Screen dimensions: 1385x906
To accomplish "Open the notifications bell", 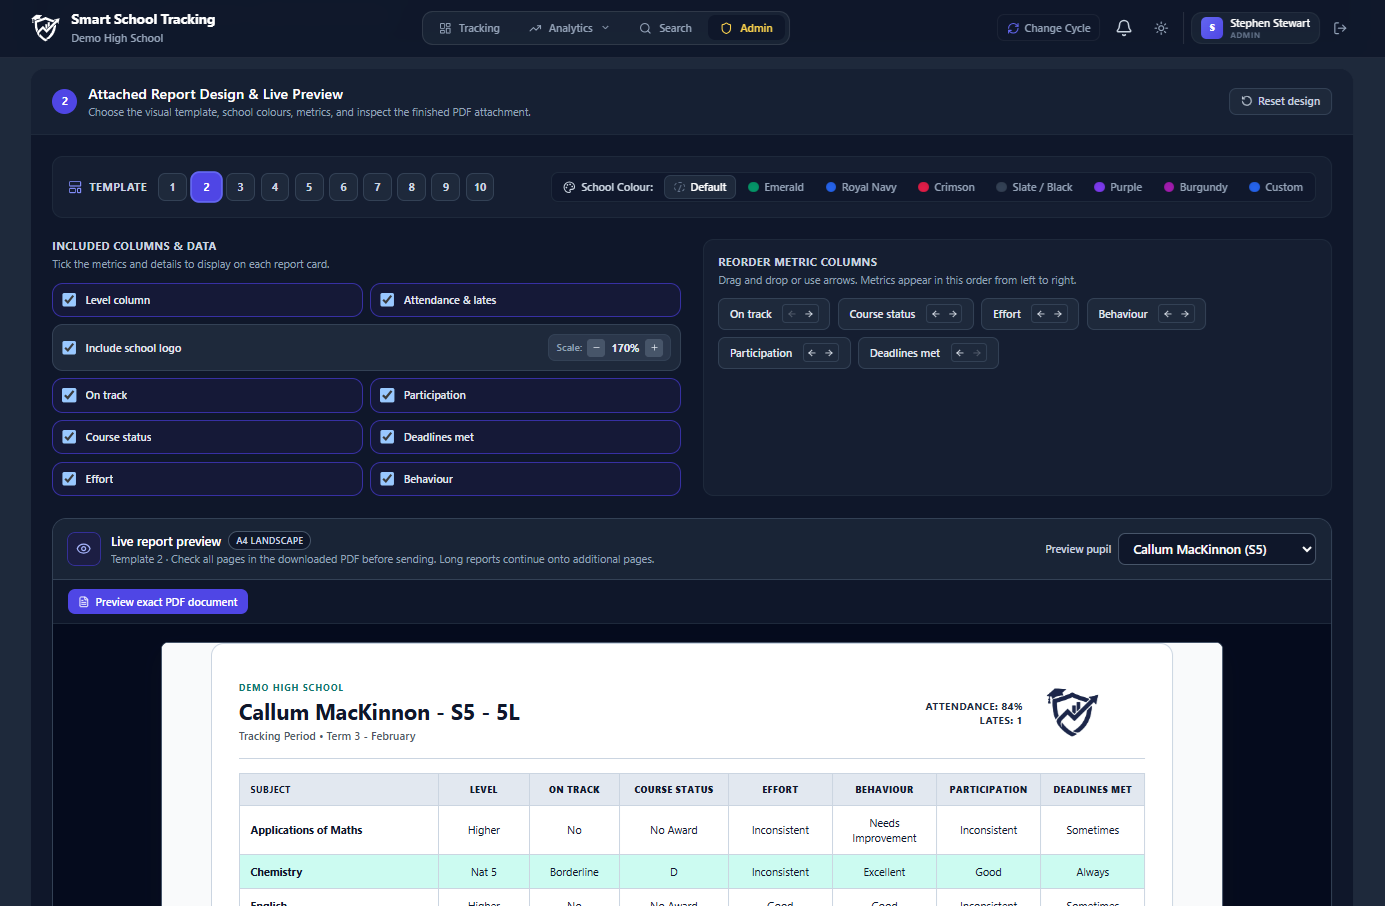I will [1124, 28].
